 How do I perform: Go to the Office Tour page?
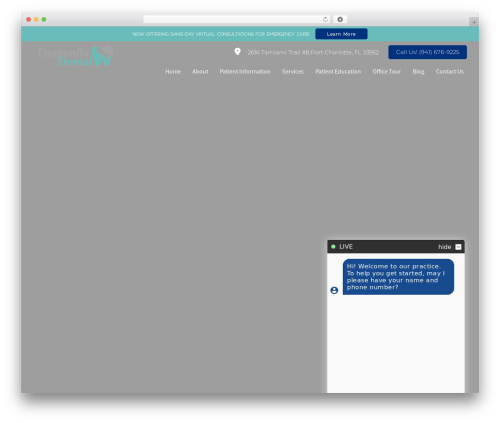click(387, 72)
